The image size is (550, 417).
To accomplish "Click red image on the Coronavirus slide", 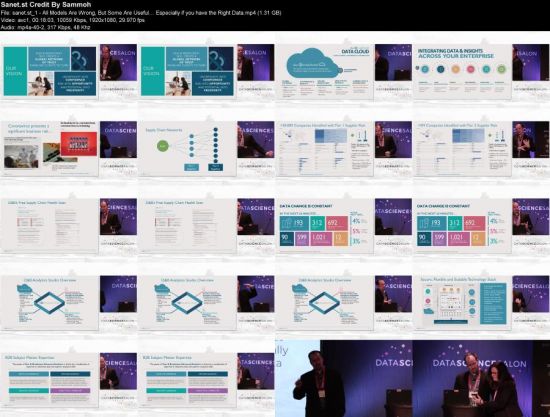I will click(x=79, y=143).
